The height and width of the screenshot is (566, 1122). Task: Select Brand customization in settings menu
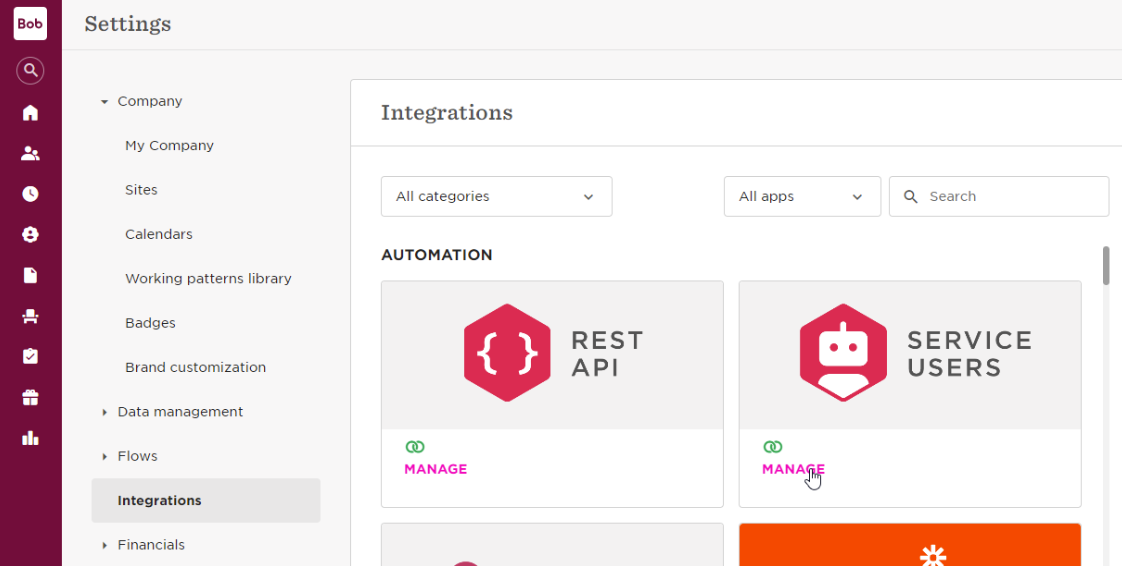point(195,367)
